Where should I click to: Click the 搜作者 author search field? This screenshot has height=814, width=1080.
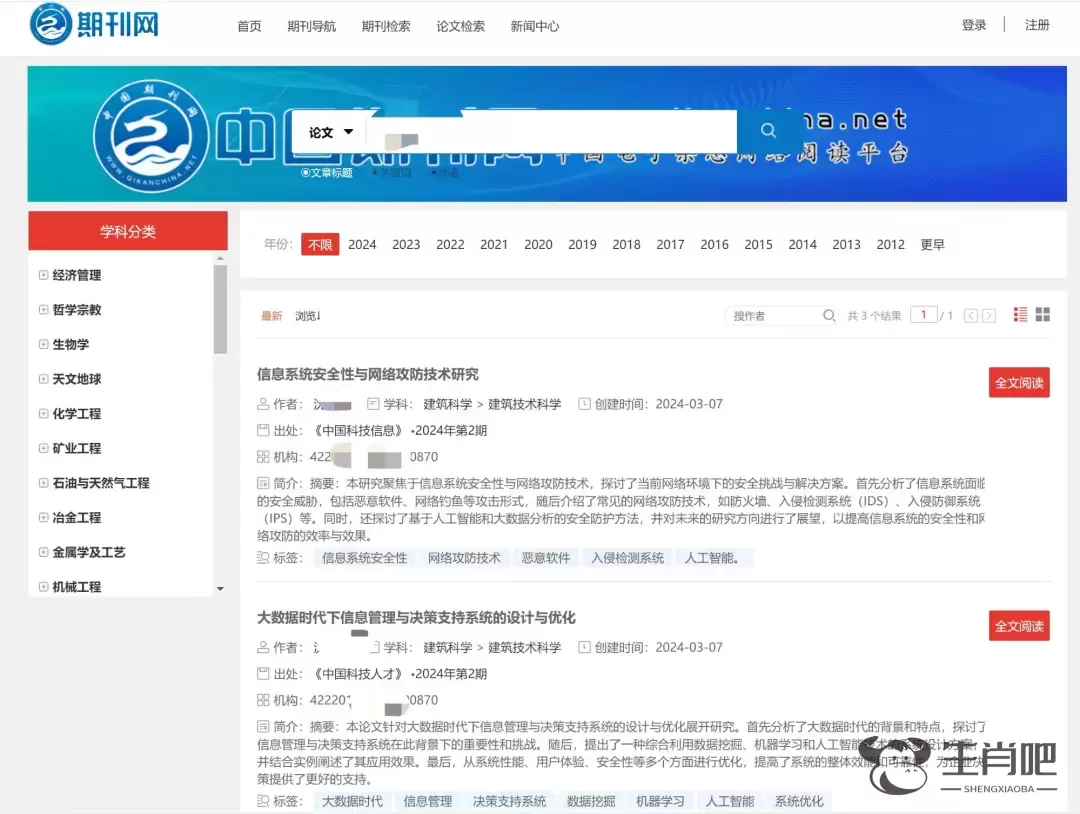click(x=773, y=316)
